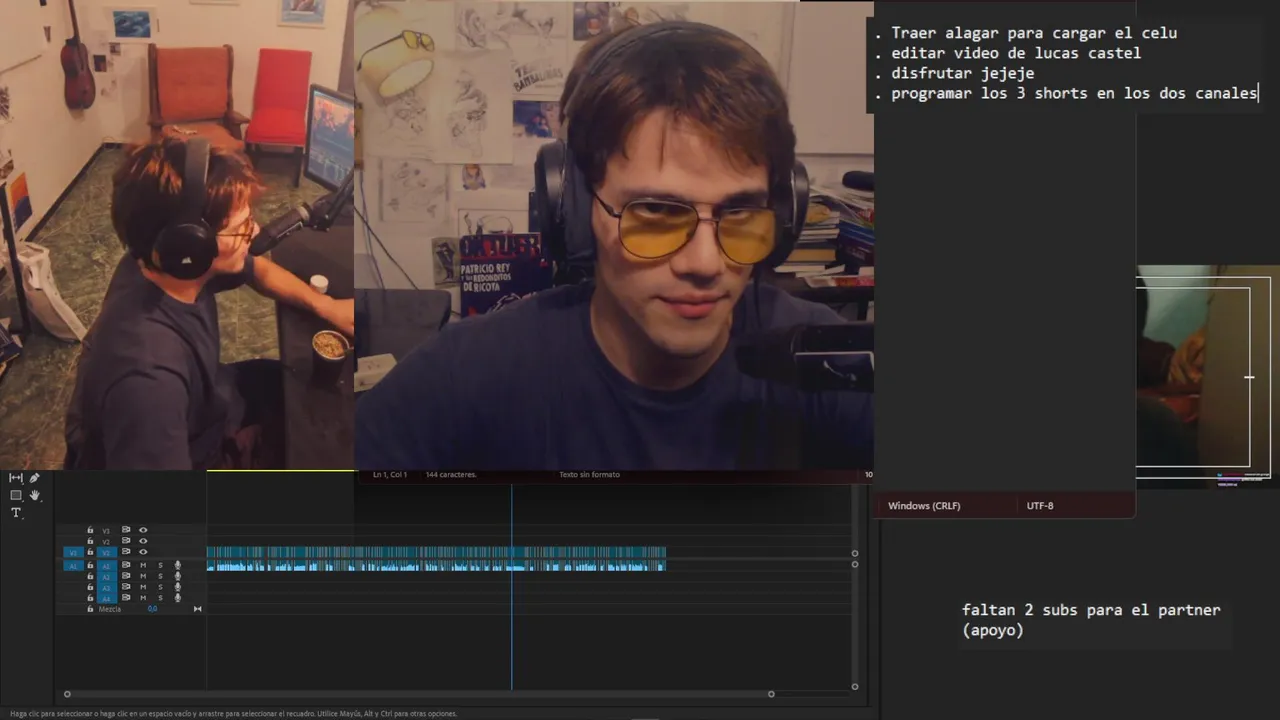Image resolution: width=1280 pixels, height=720 pixels.
Task: Toggle the V1 source patch button
Action: 73,552
